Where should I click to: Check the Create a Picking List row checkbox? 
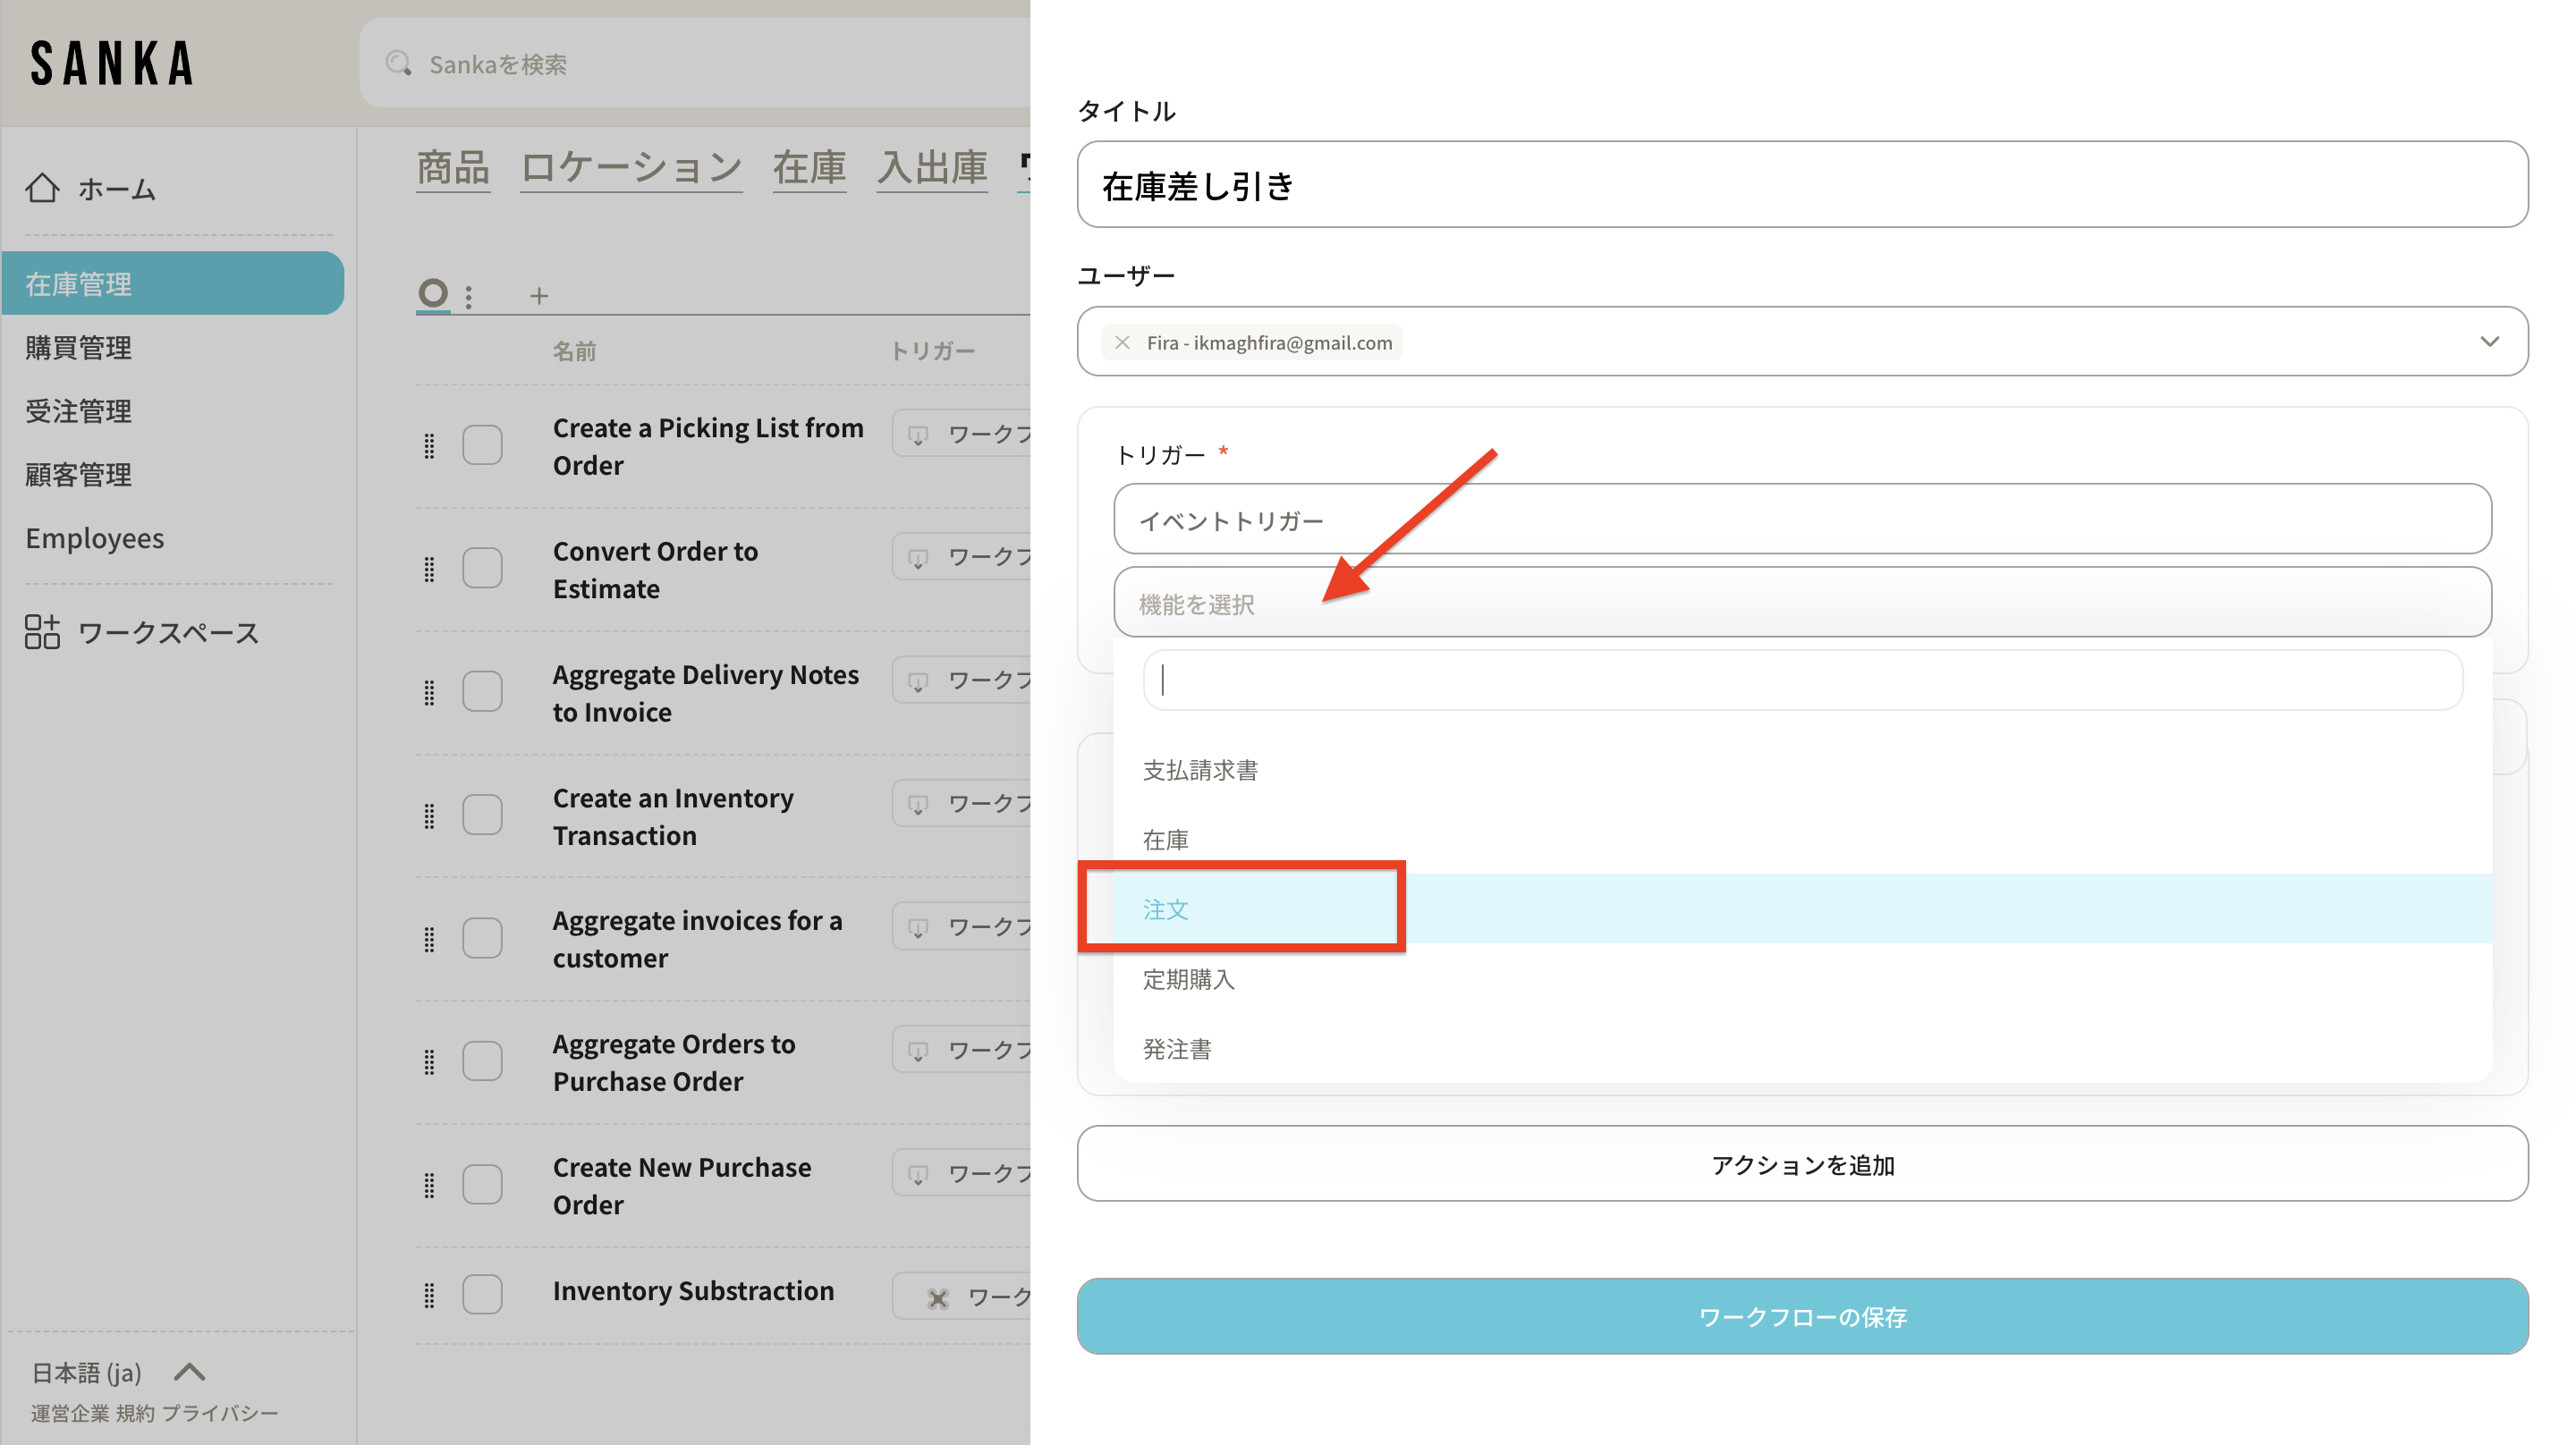point(482,445)
